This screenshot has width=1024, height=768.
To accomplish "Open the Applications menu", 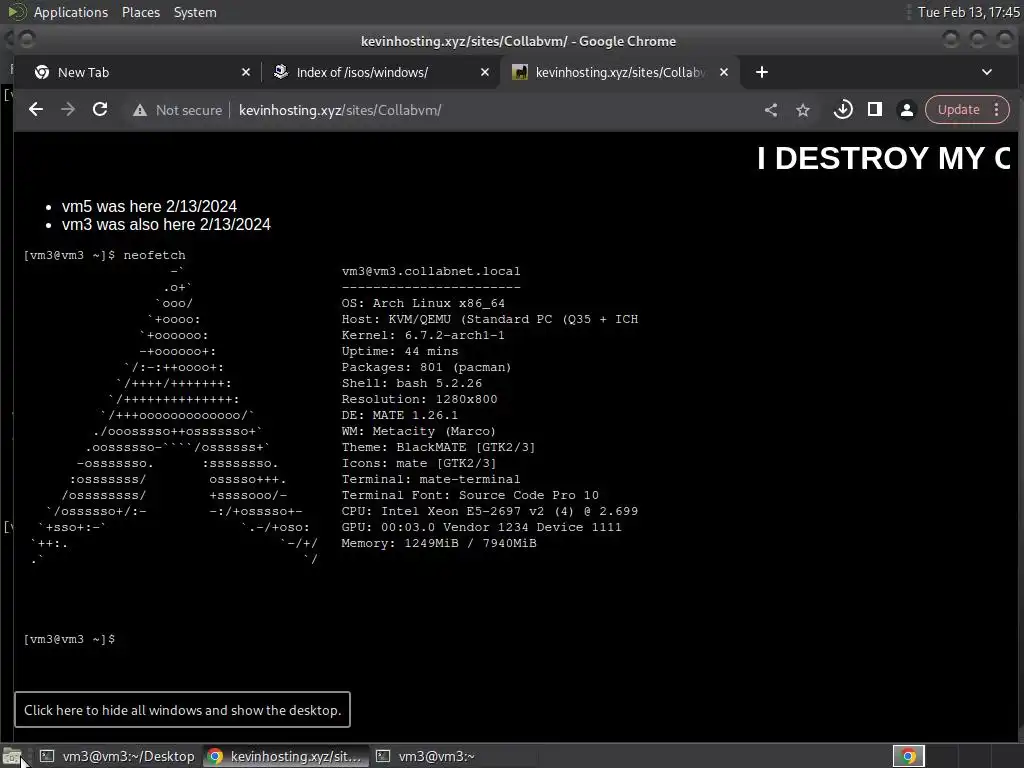I will [71, 12].
